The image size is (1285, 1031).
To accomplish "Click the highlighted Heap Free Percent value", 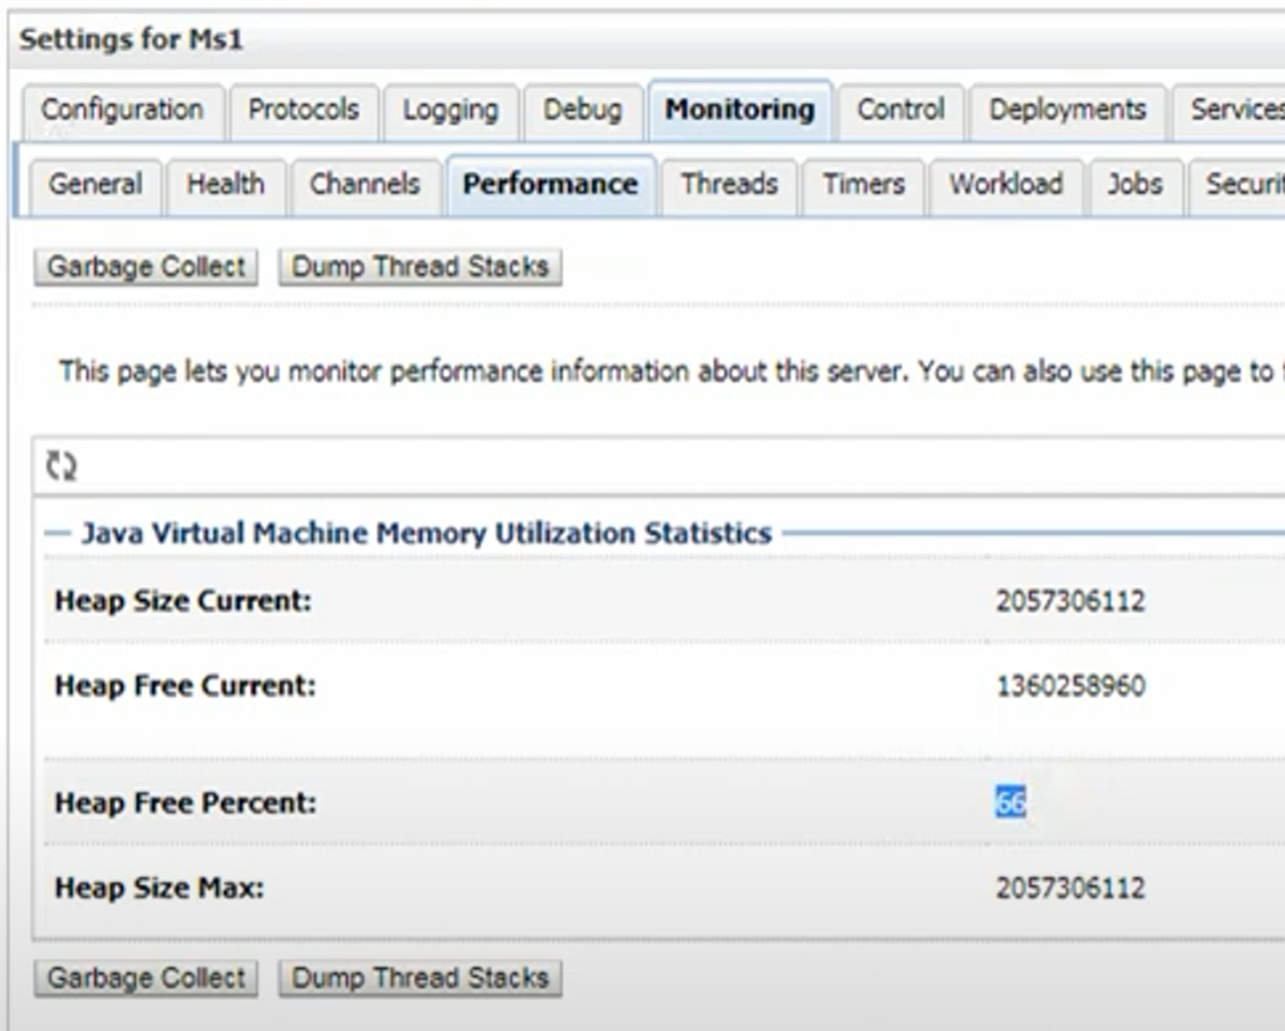I will click(x=1010, y=802).
